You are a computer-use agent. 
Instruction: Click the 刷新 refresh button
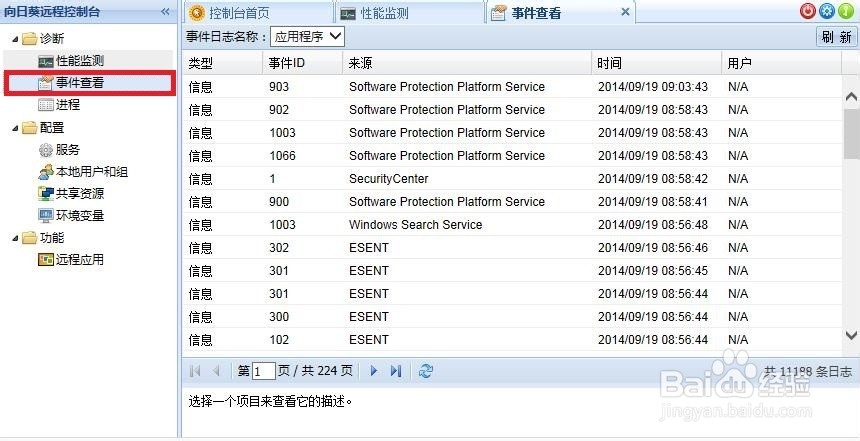click(836, 37)
